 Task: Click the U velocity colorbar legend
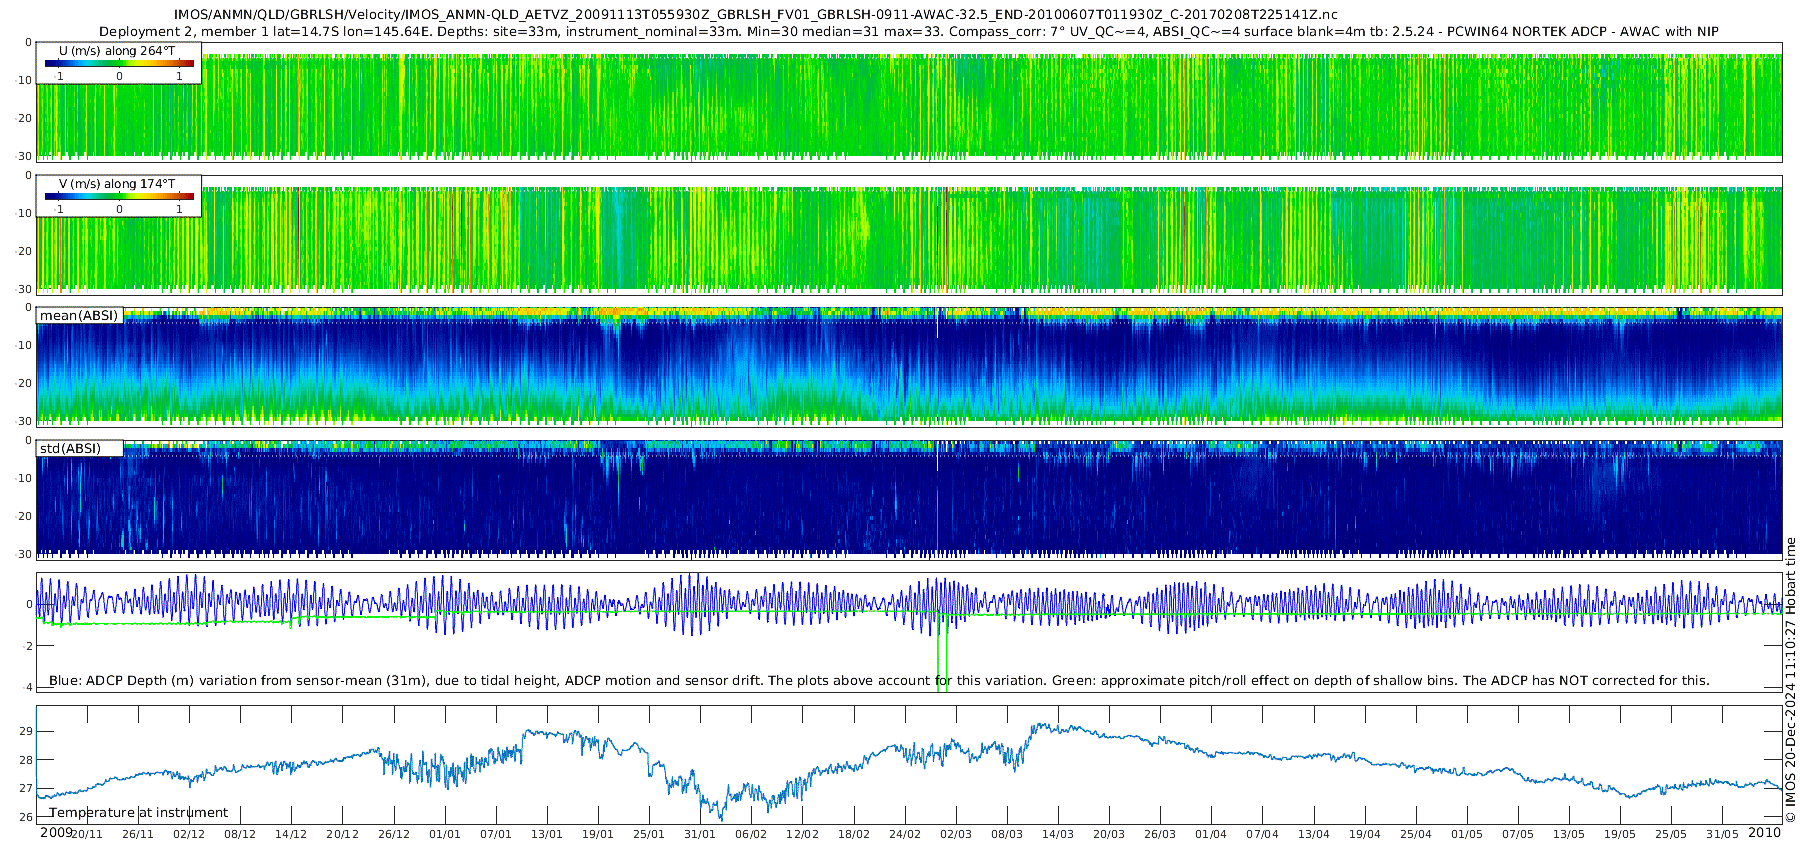119,63
